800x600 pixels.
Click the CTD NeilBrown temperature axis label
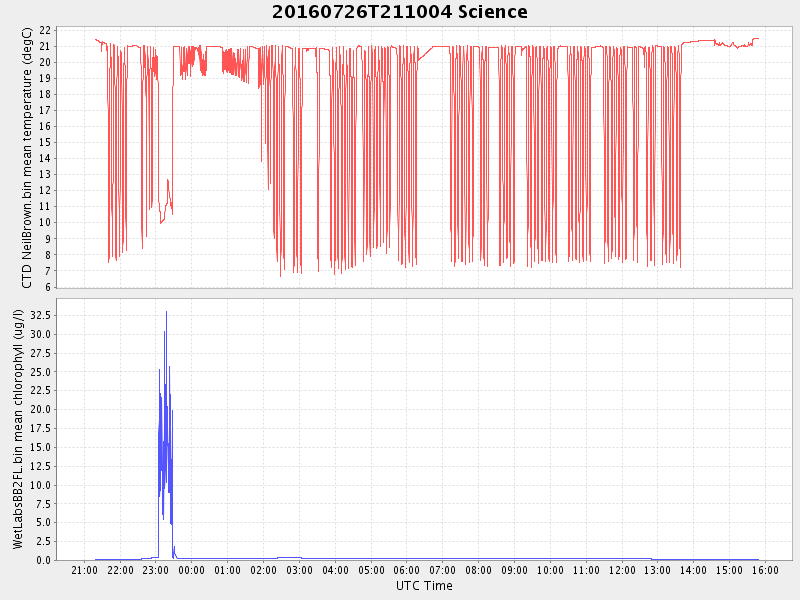[27, 157]
